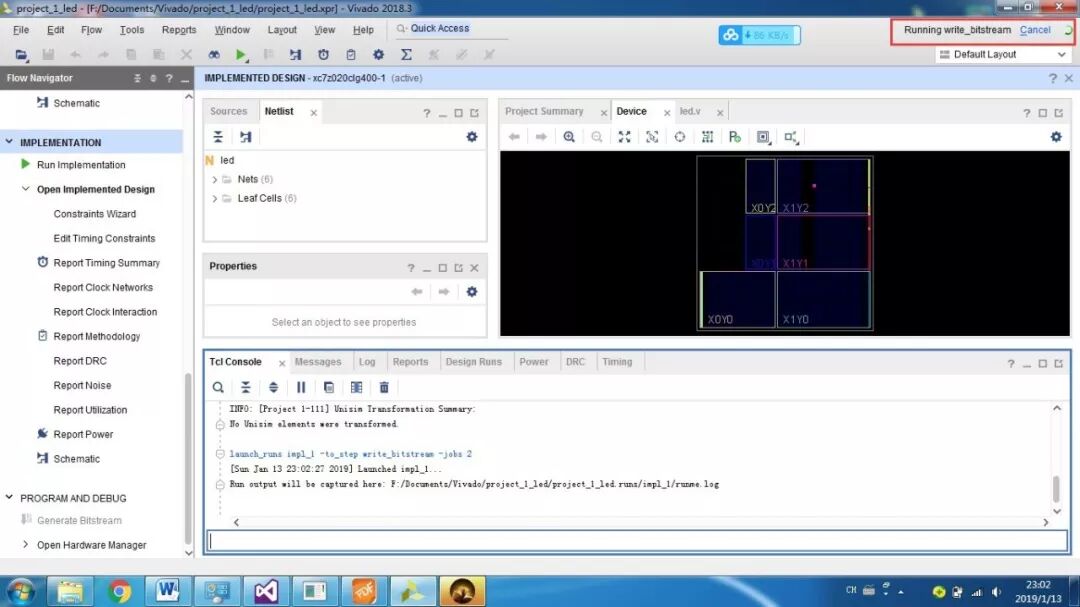
Task: Click the copy icon in Tcl Console toolbar
Action: [x=329, y=387]
